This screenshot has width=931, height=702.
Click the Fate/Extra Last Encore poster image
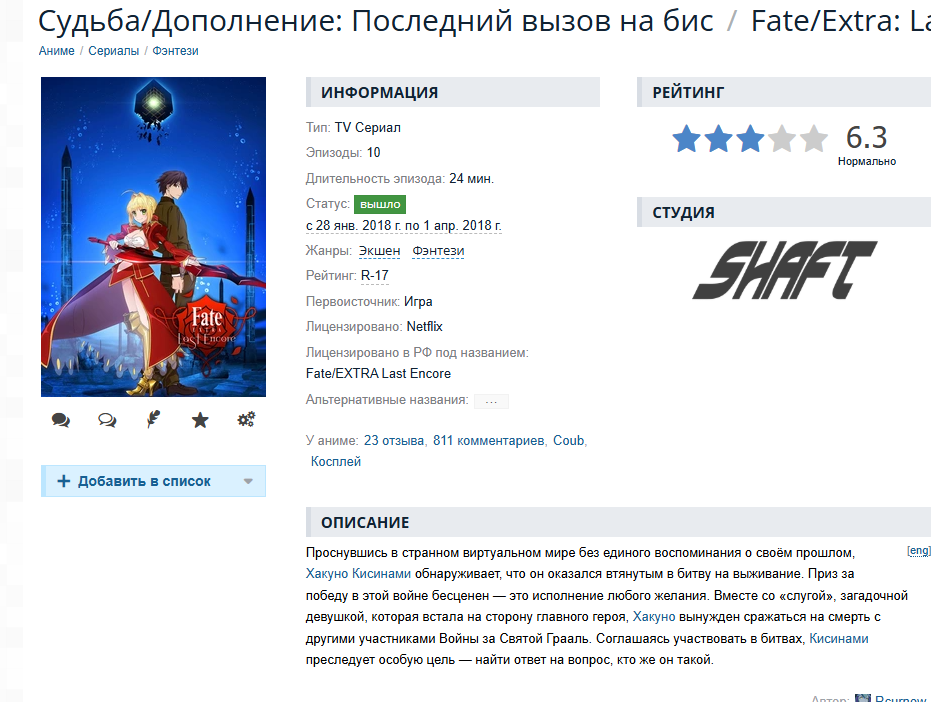(x=153, y=236)
